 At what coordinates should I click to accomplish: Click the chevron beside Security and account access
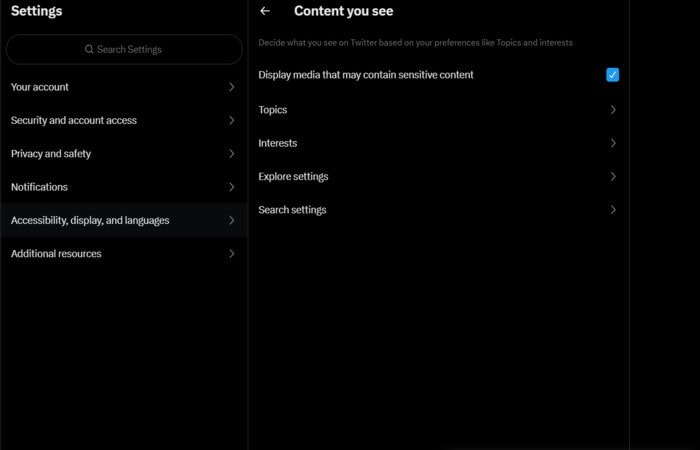point(231,121)
